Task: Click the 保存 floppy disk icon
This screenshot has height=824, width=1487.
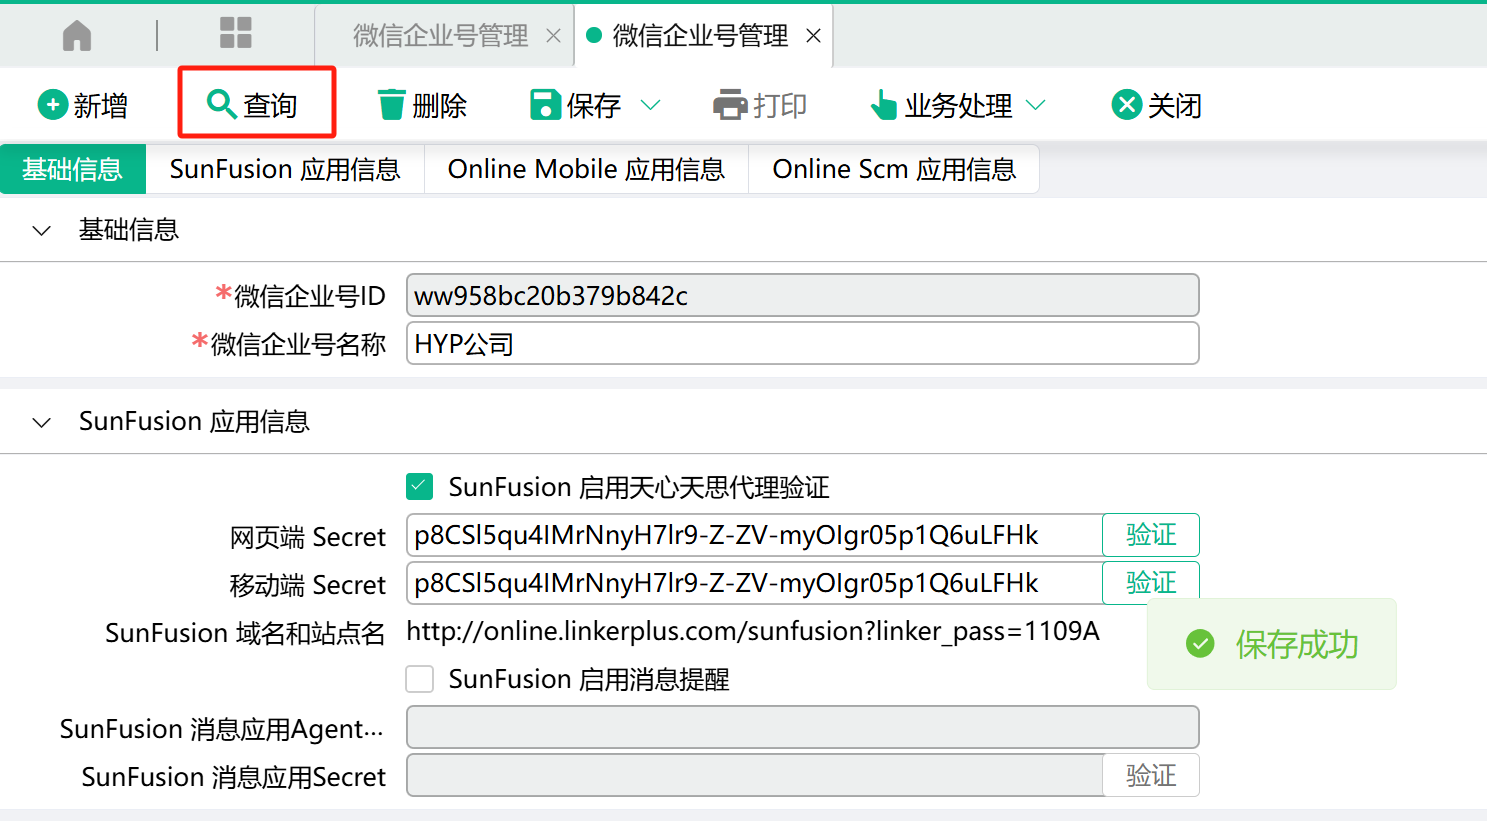Action: [545, 105]
